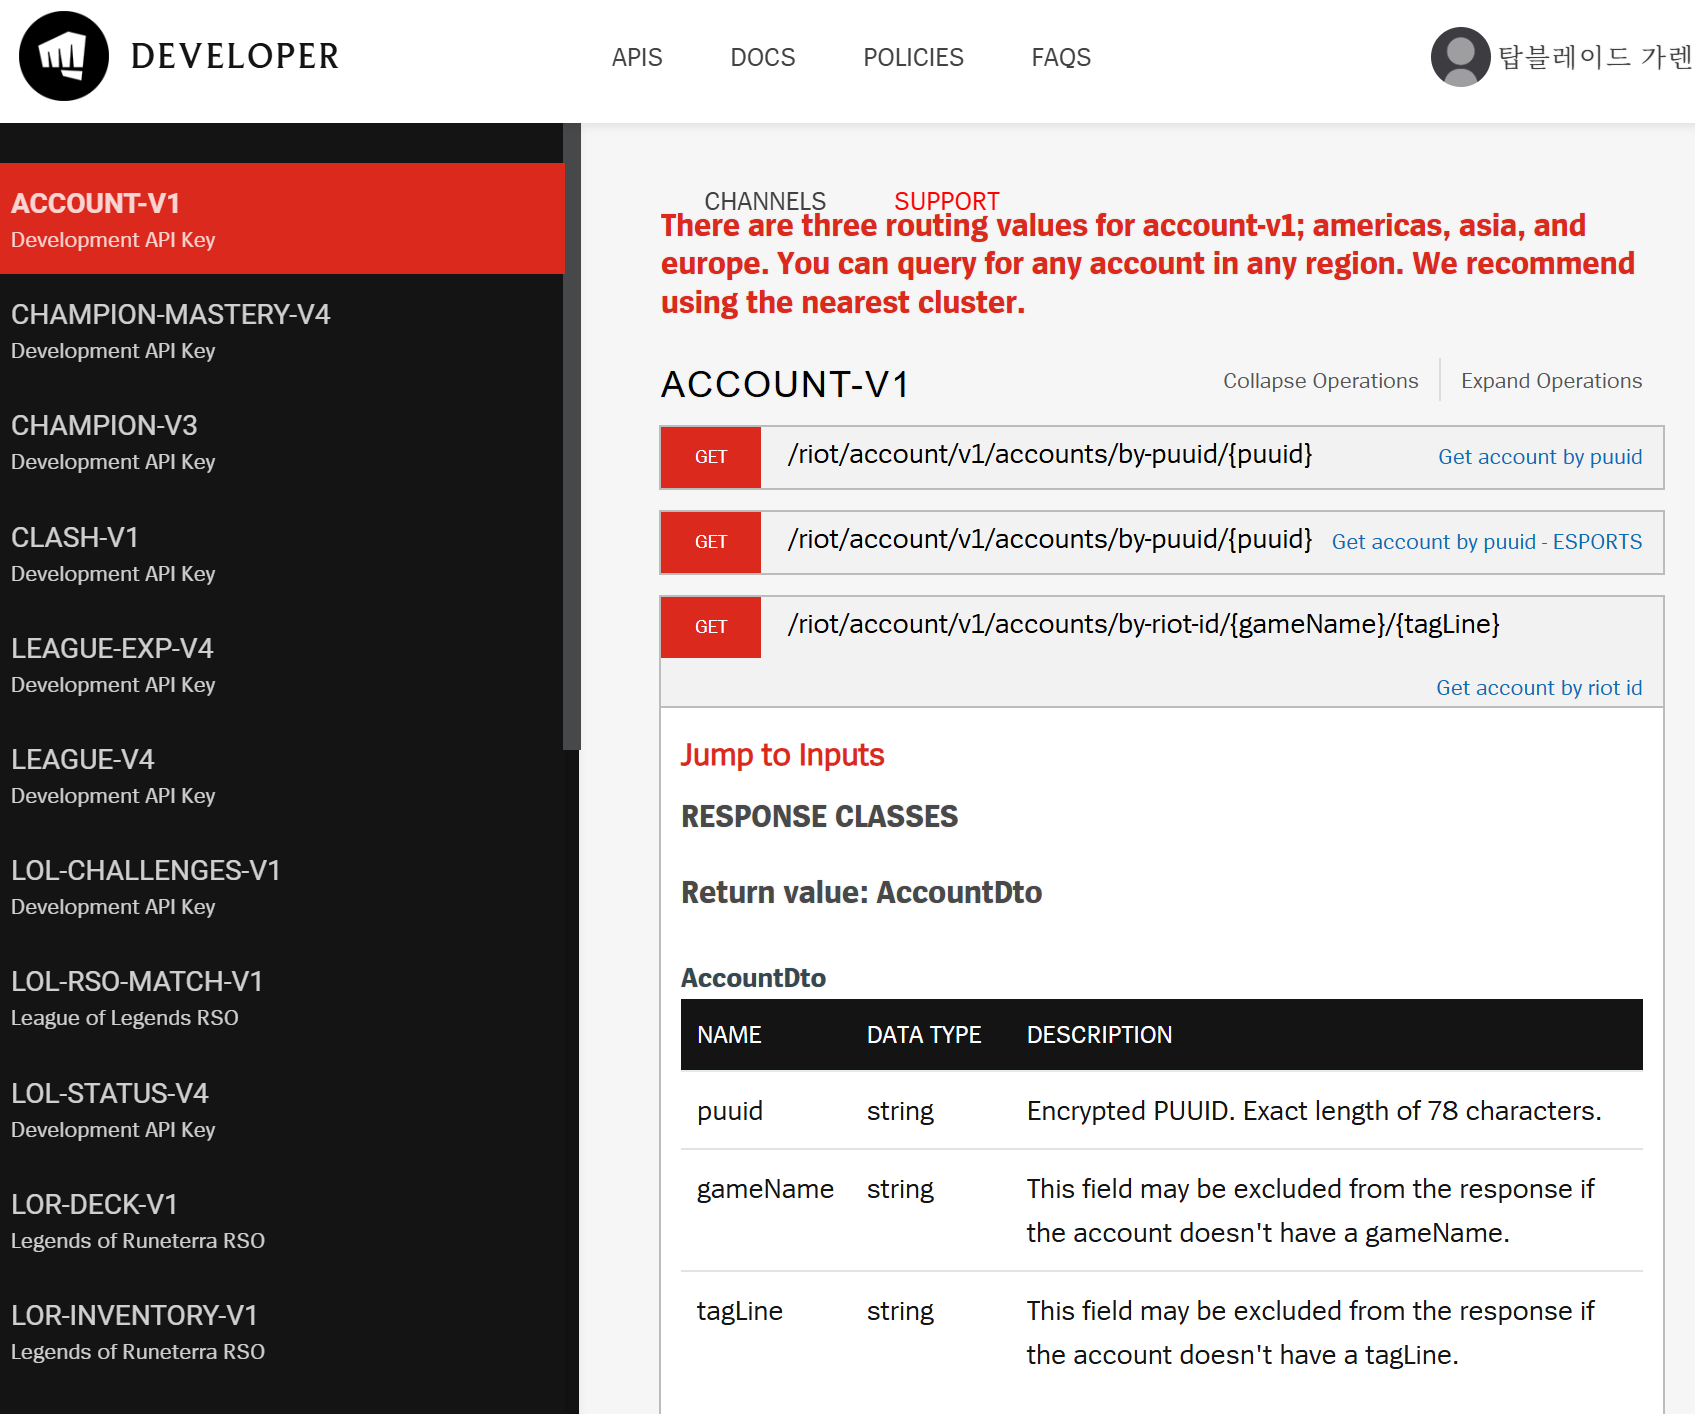The height and width of the screenshot is (1414, 1695).
Task: Click the CHANNELS tab
Action: click(x=765, y=201)
